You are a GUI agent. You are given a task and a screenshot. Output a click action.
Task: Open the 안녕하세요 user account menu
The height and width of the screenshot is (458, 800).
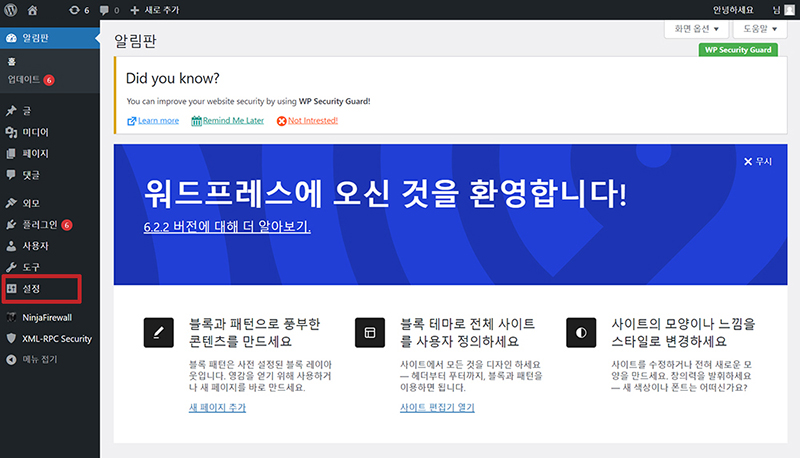pos(733,10)
